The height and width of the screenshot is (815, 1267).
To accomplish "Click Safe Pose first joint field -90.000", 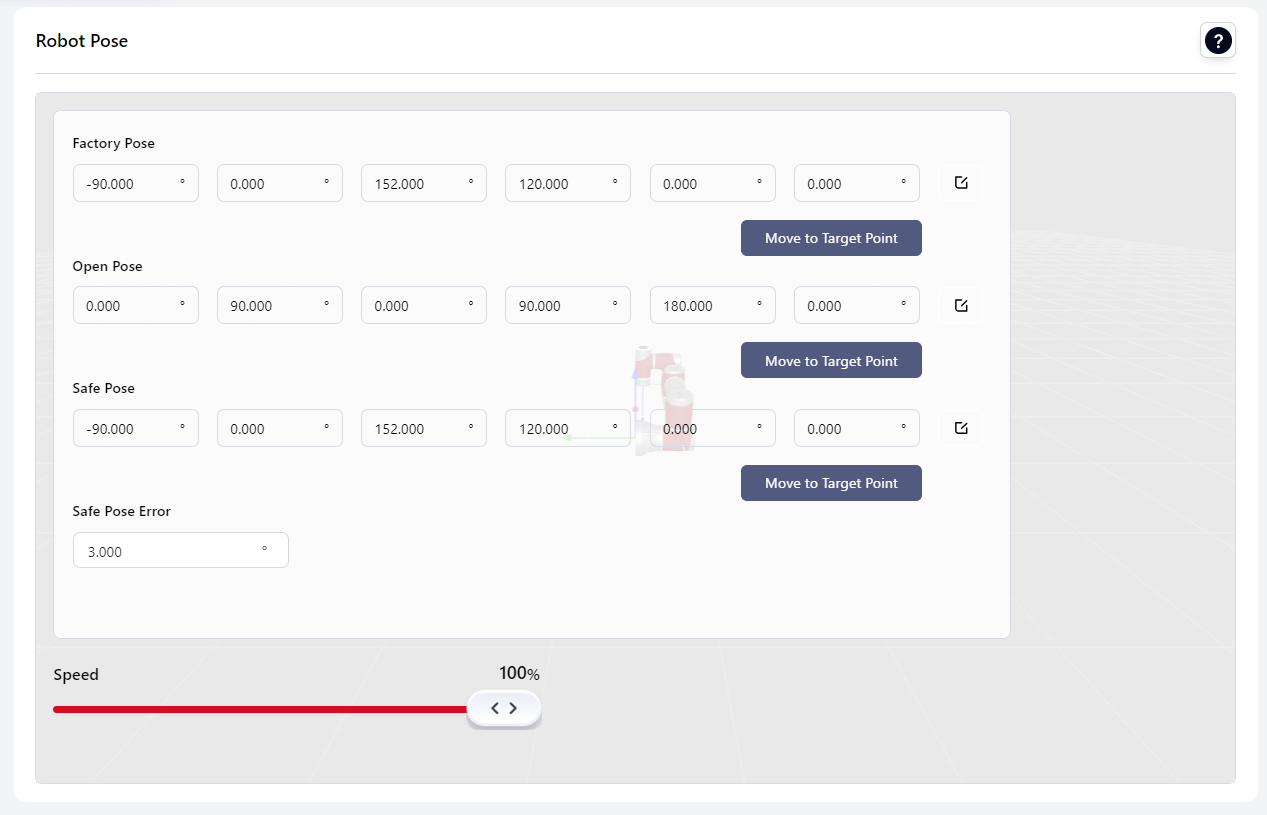I will (x=128, y=429).
